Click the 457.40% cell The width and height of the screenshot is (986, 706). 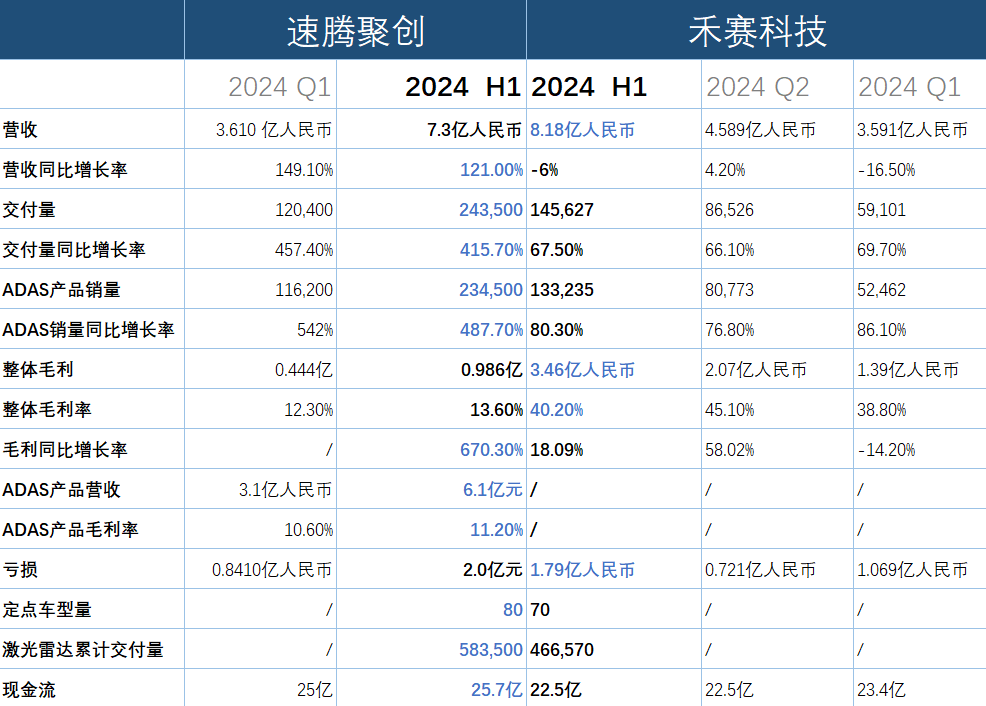coord(260,250)
